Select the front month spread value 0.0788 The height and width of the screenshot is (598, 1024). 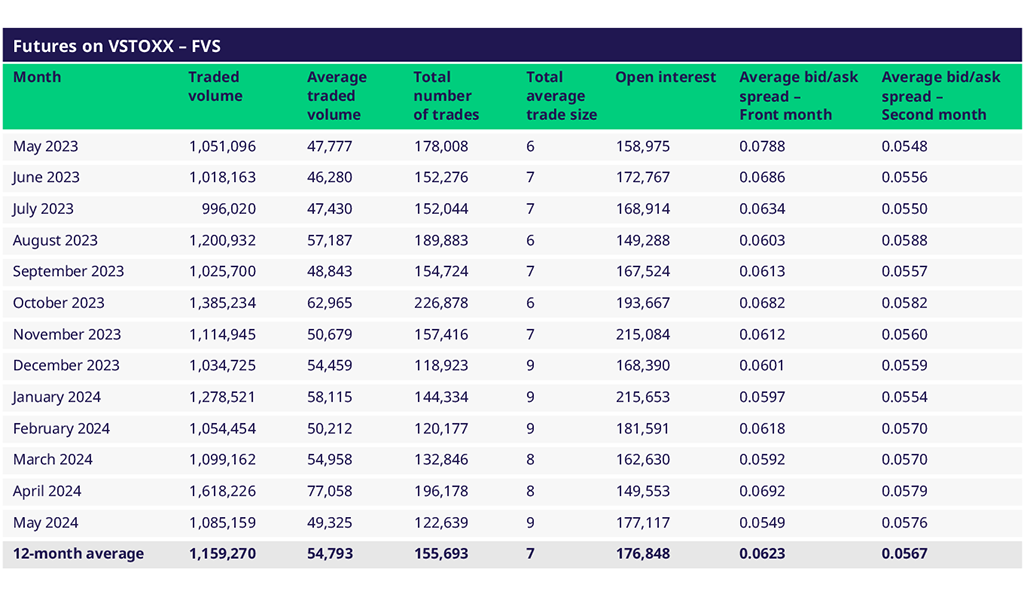[x=762, y=146]
